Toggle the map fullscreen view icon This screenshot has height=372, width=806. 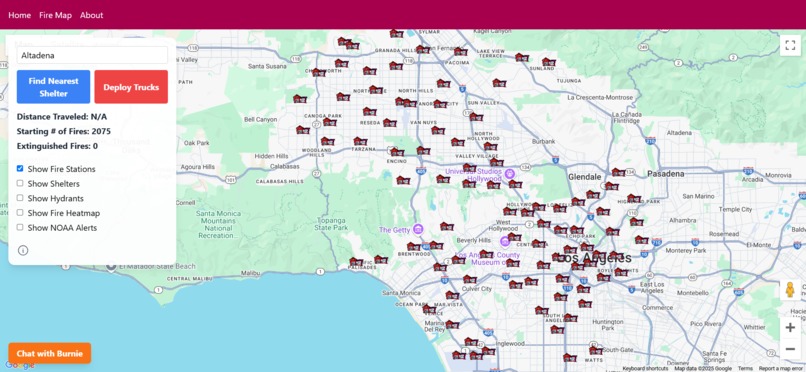(790, 45)
